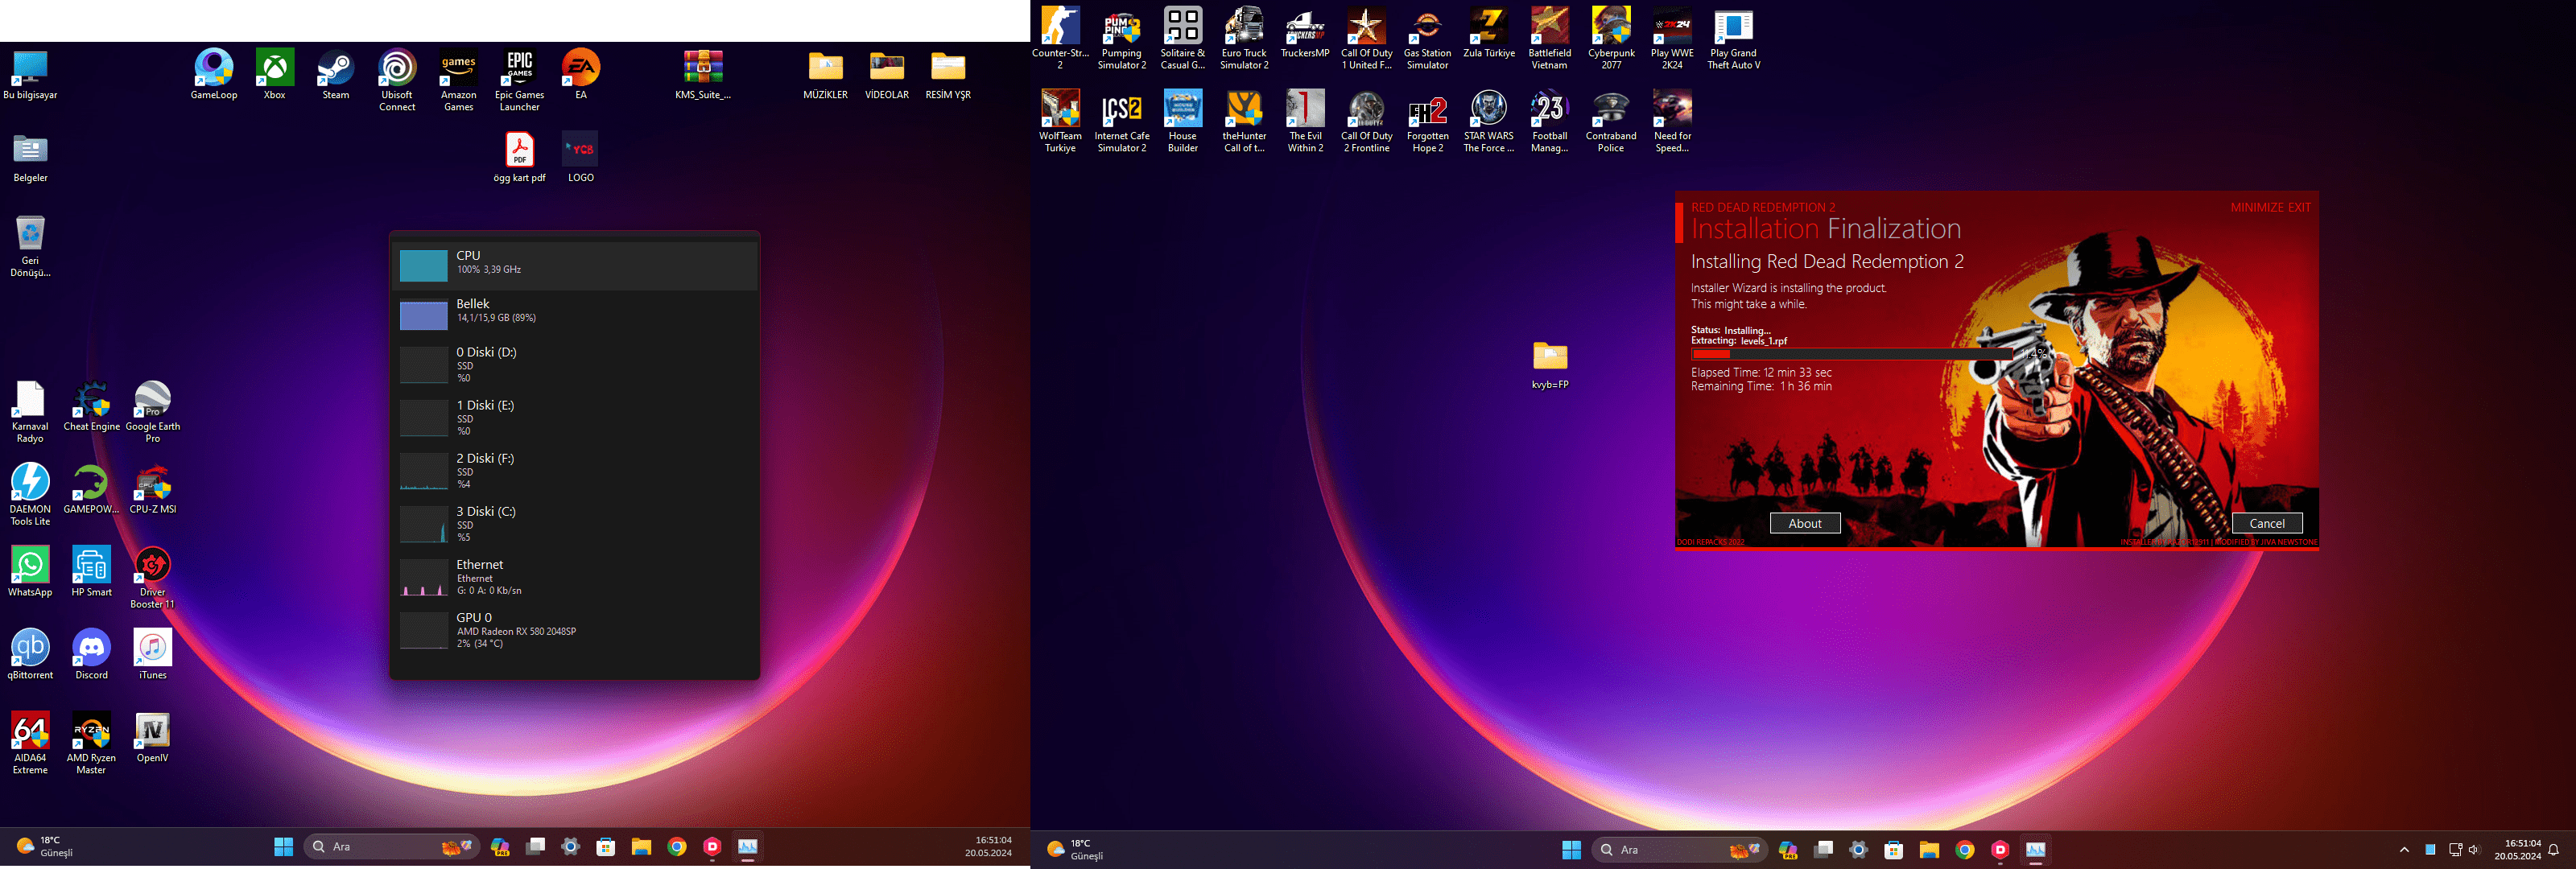Expand the hidden system tray icons chevron

[2404, 850]
